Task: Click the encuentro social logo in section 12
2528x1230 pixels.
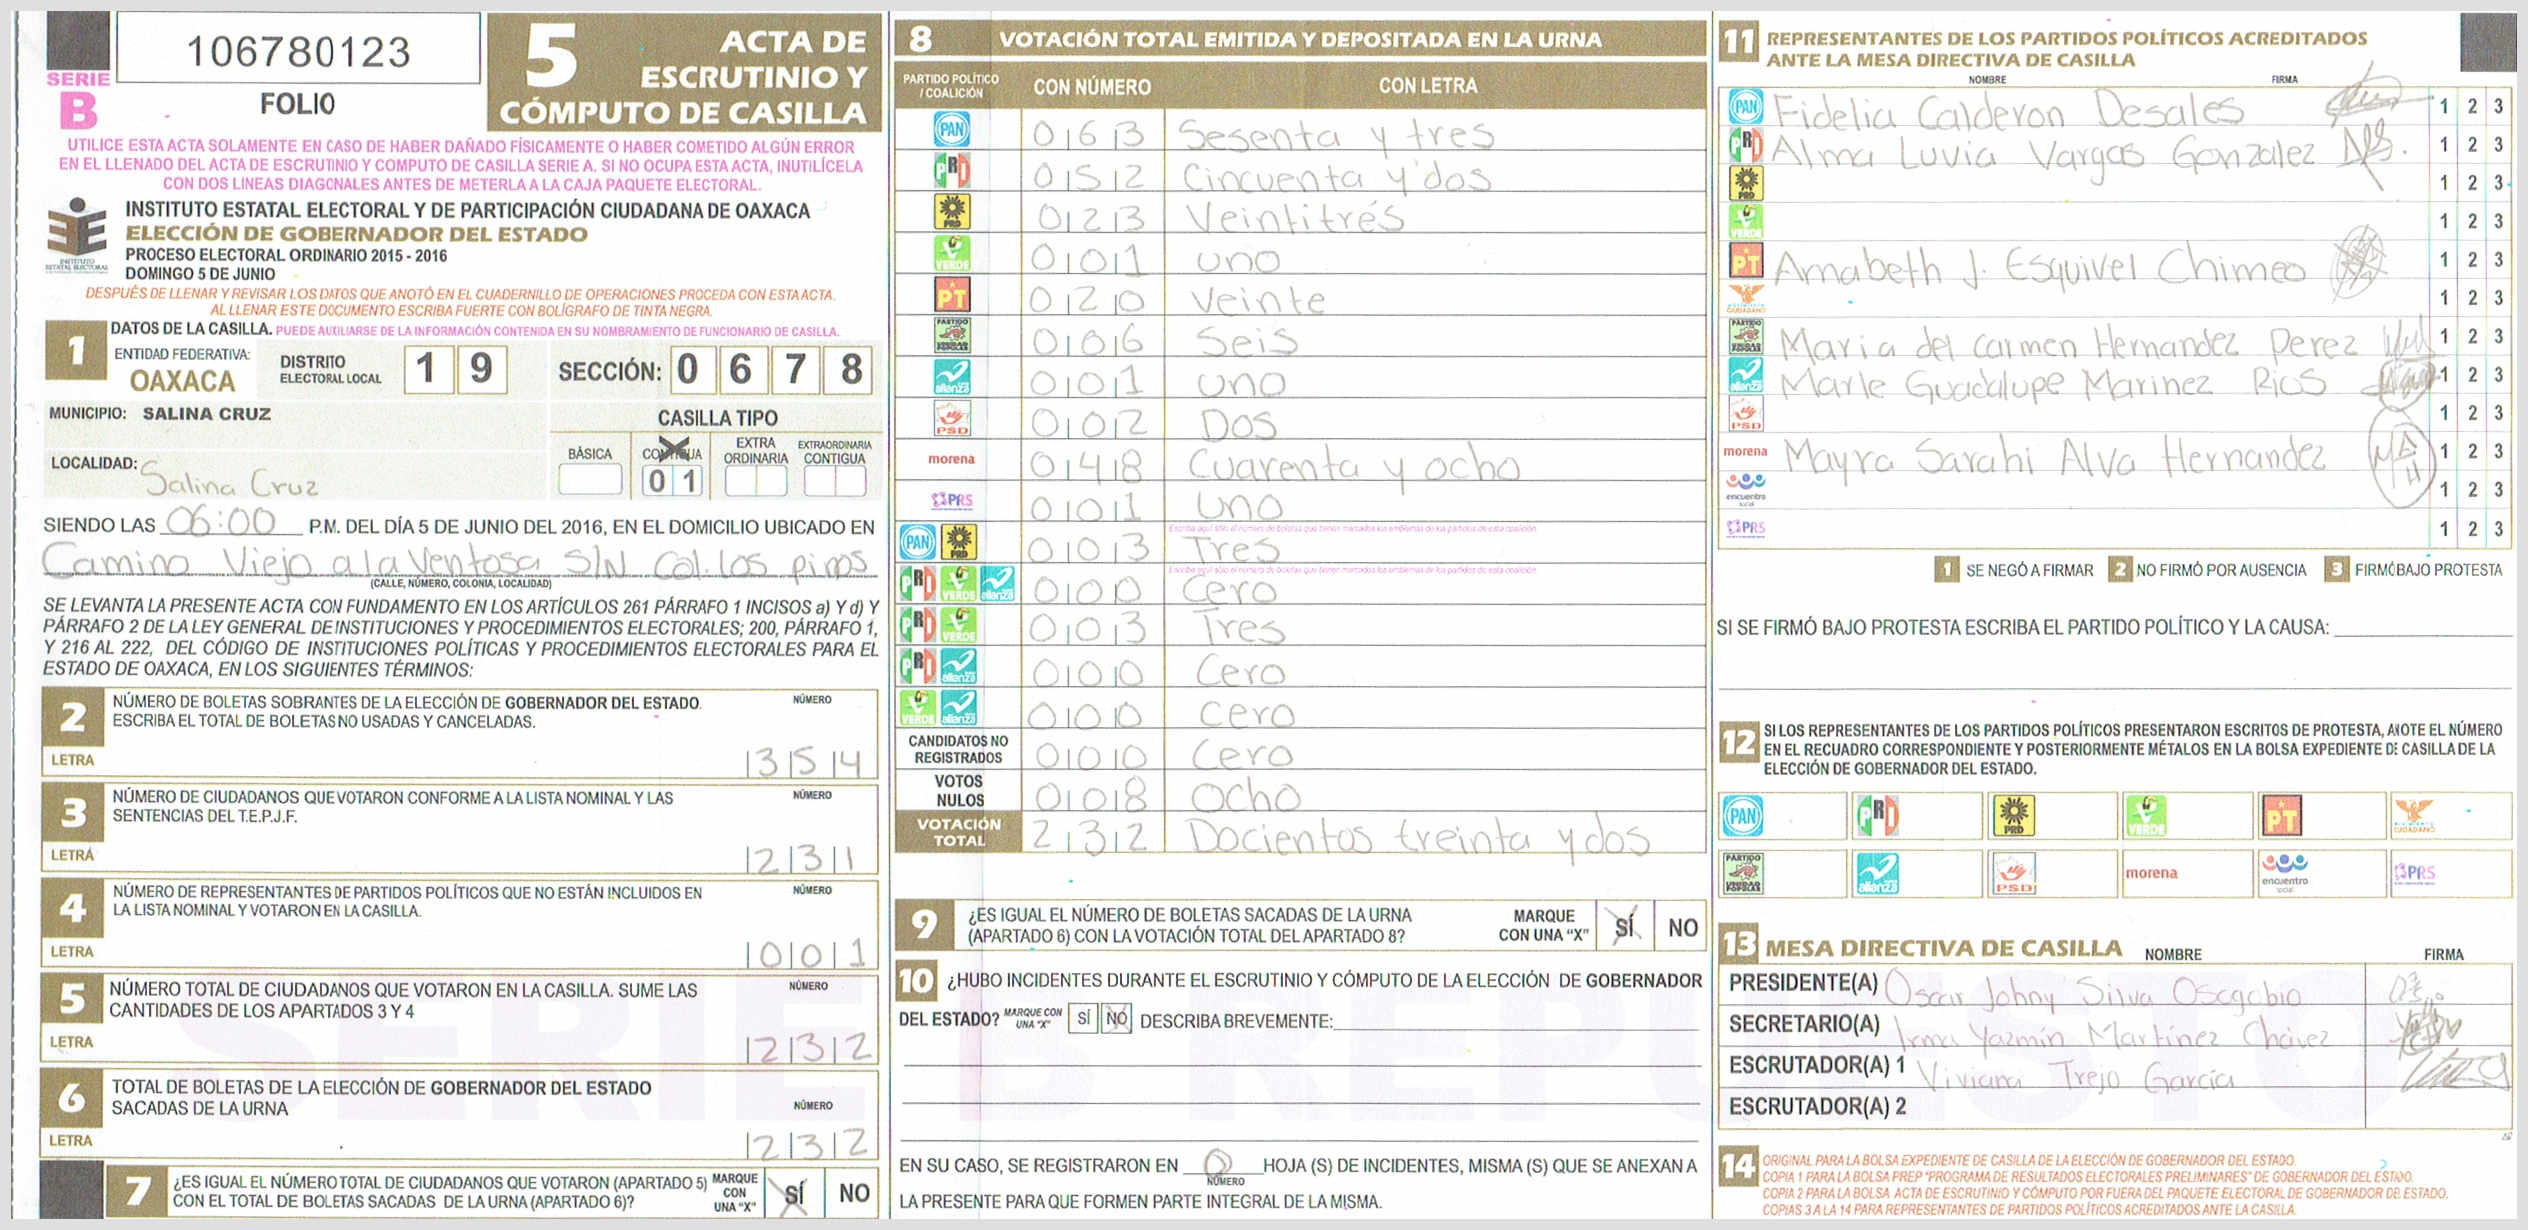Action: (x=2285, y=872)
